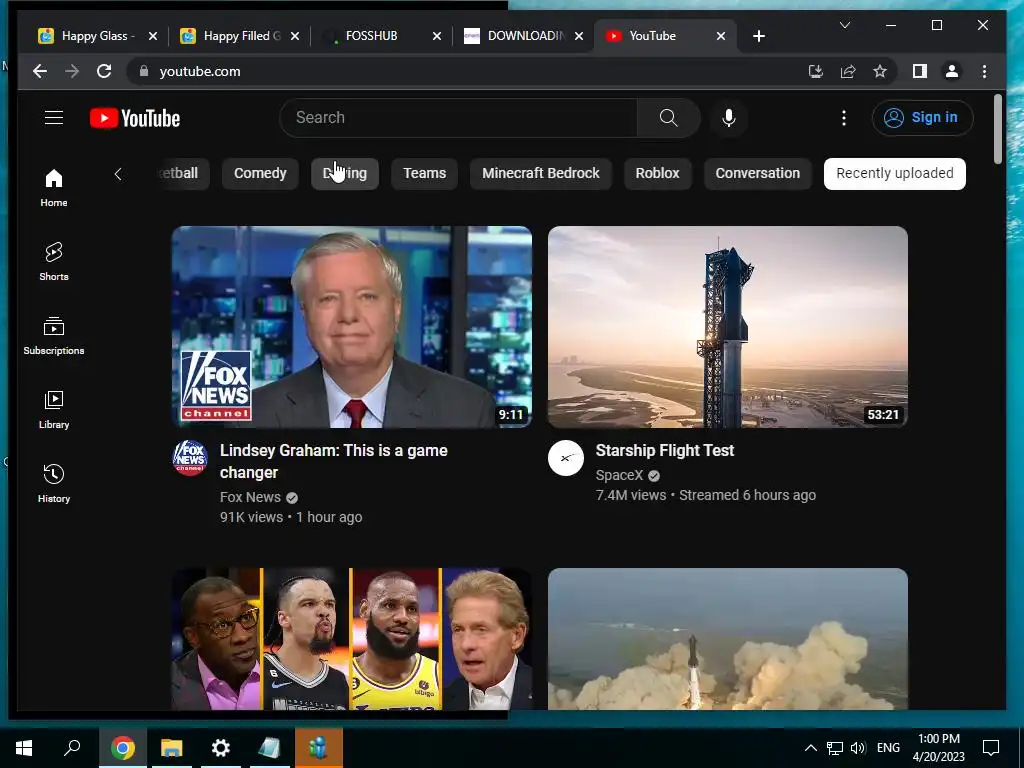Open a new browser tab

(x=758, y=36)
